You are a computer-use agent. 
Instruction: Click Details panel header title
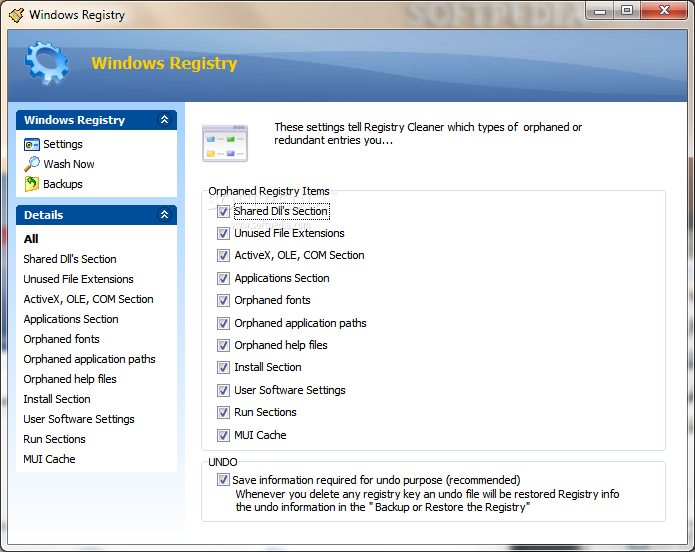43,215
